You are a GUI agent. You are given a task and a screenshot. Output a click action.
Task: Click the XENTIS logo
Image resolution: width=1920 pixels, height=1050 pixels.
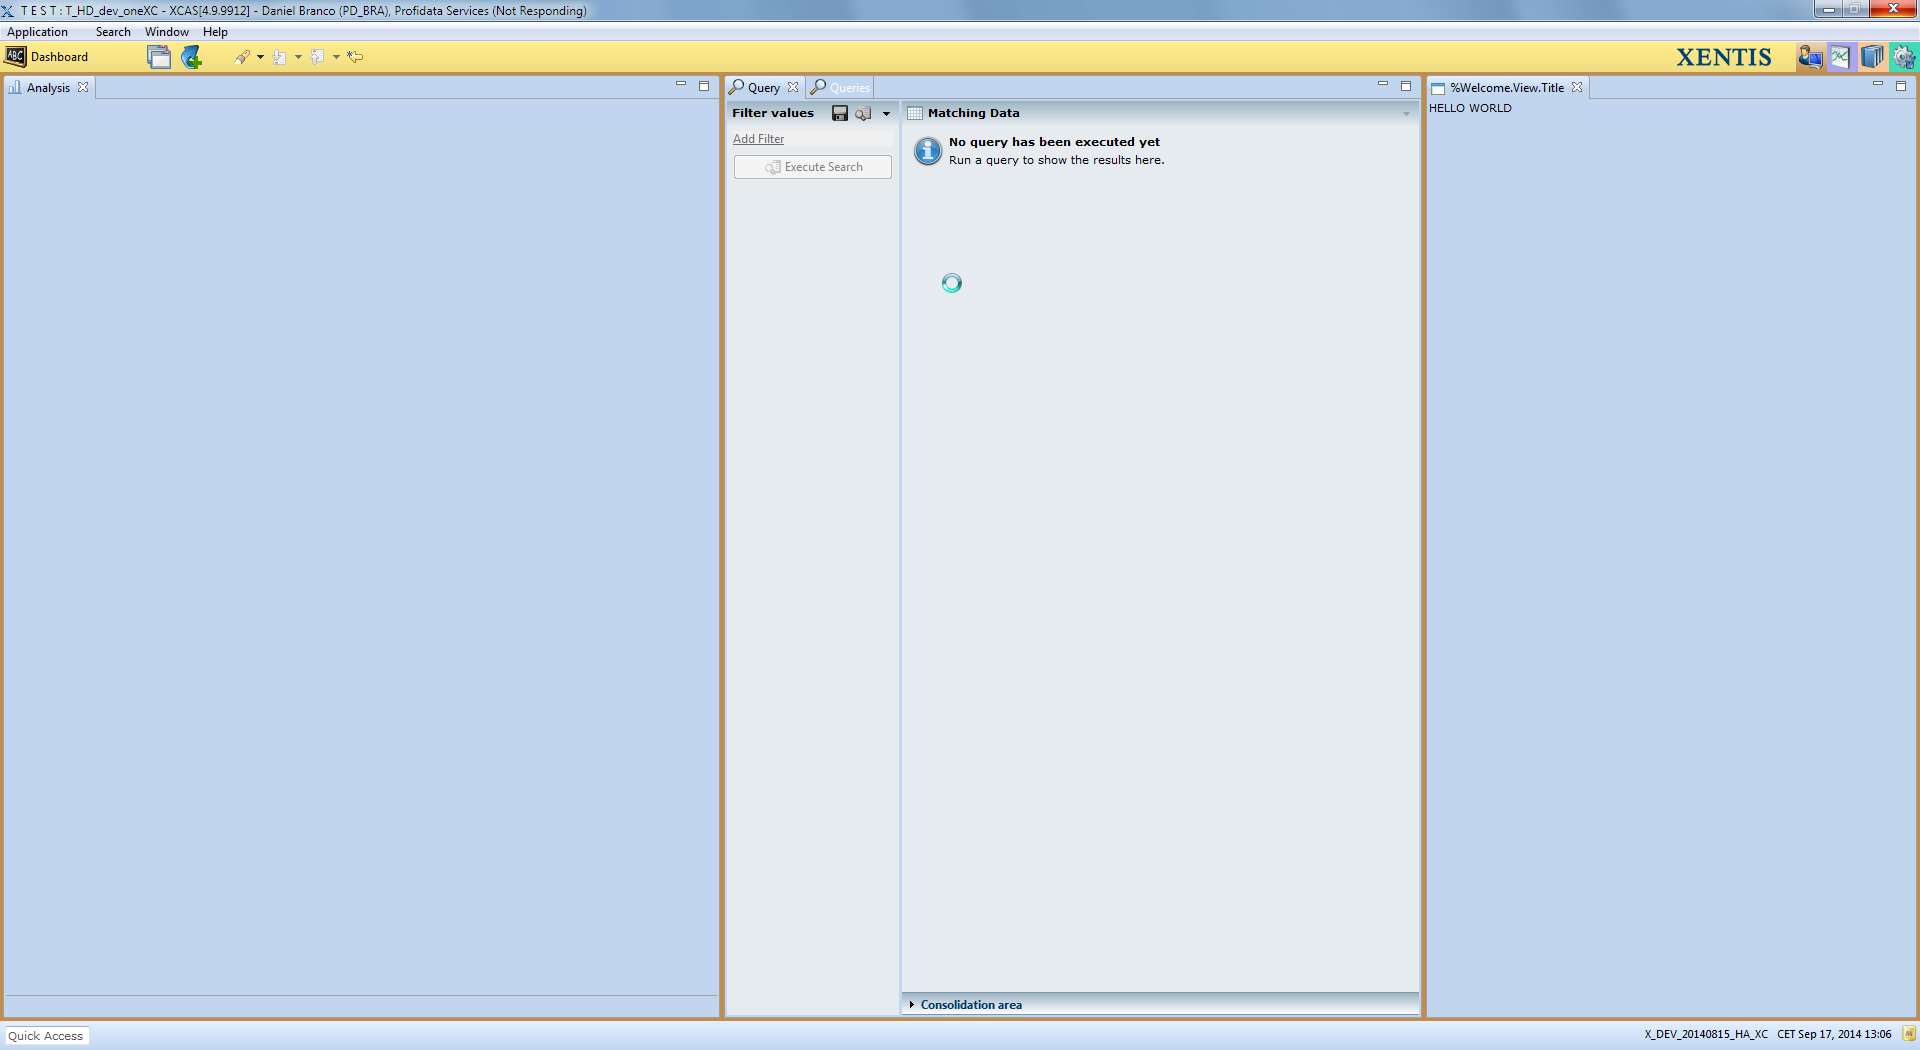[1724, 57]
